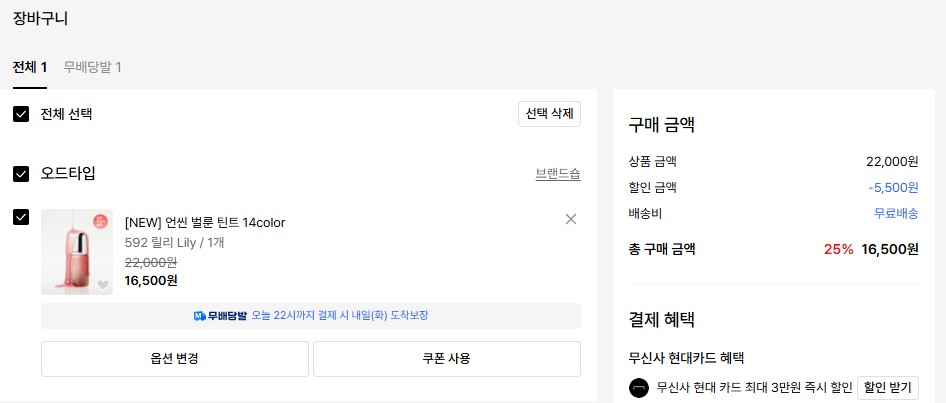
Task: Open the tint product thumbnail image
Action: 77,252
